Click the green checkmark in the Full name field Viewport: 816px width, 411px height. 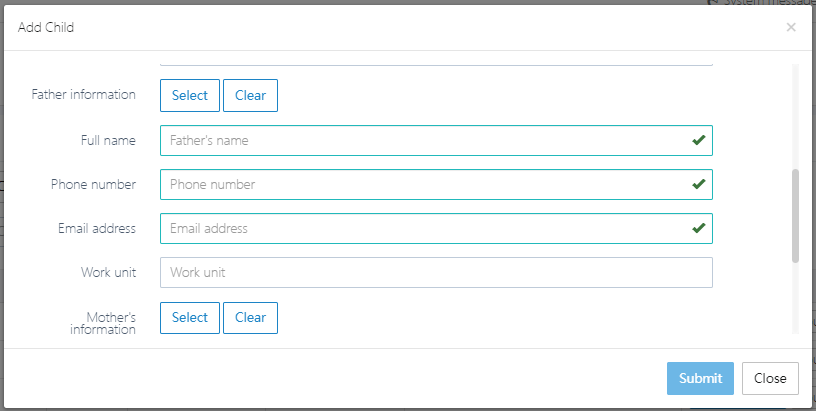(699, 140)
